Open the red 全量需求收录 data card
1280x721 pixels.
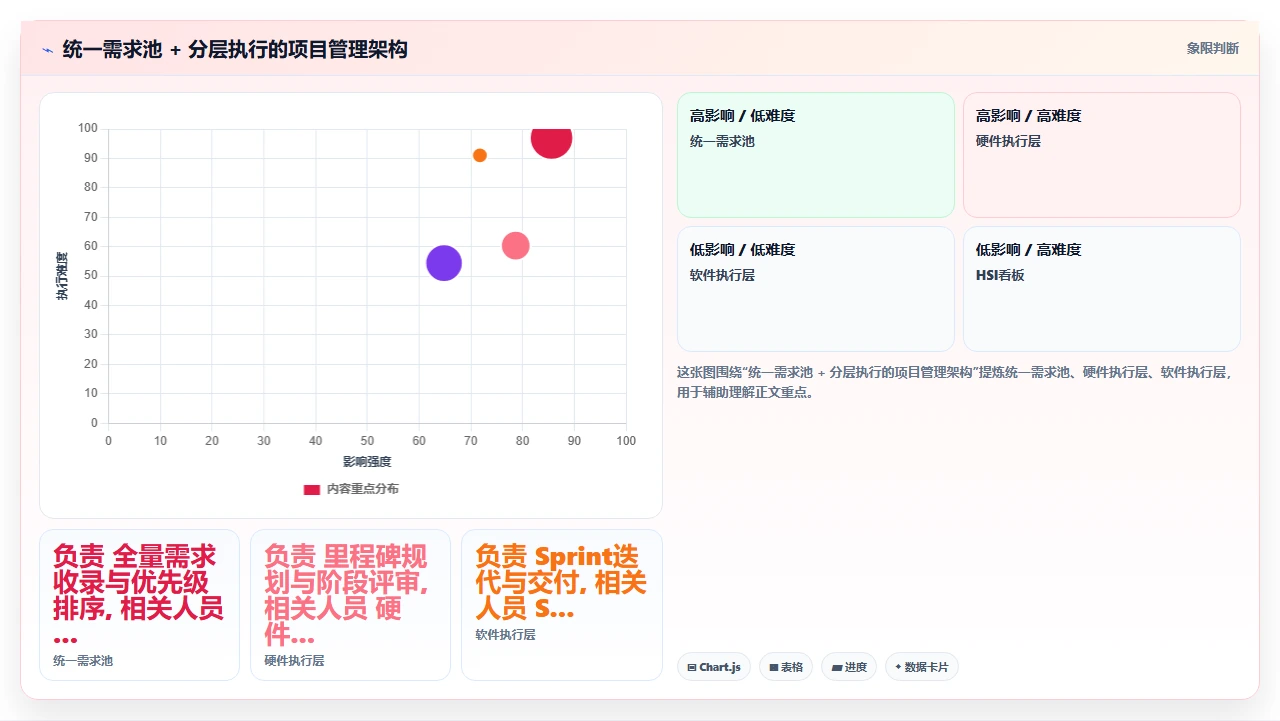pyautogui.click(x=139, y=605)
